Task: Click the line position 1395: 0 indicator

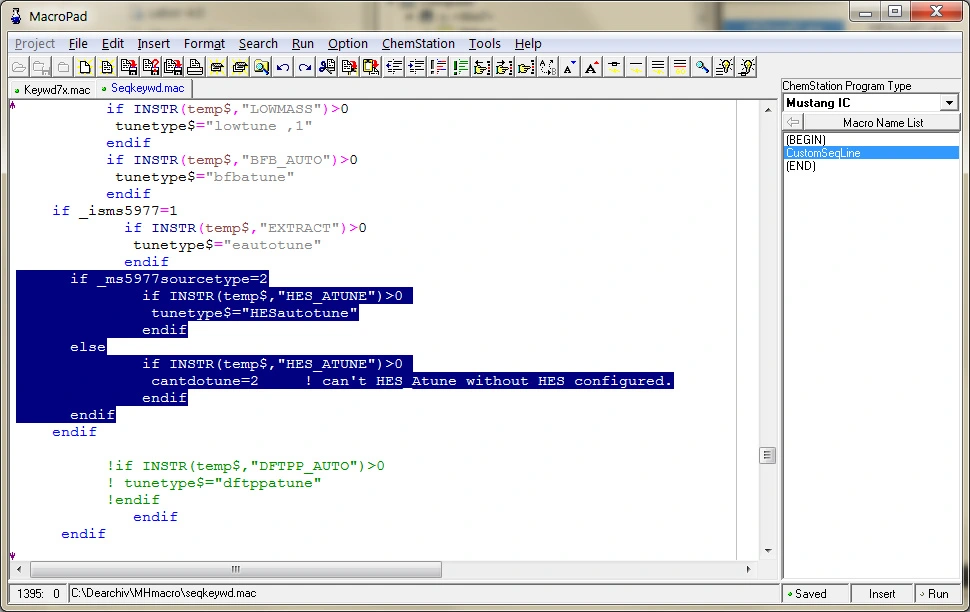Action: coord(38,594)
